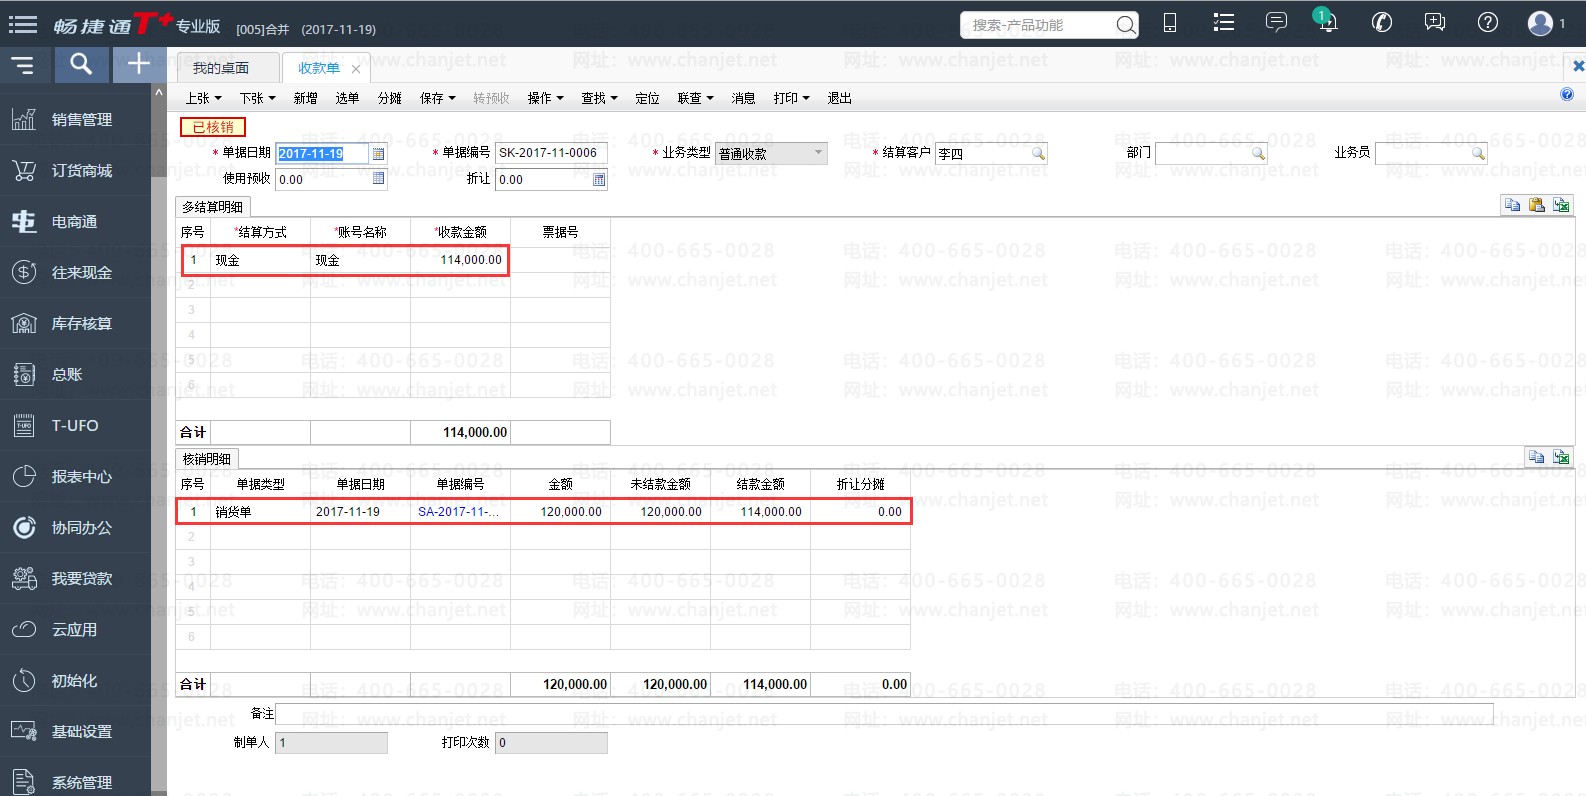Viewport: 1586px width, 796px height.
Task: Open 库存核算 inventory accounting module
Action: coord(76,324)
